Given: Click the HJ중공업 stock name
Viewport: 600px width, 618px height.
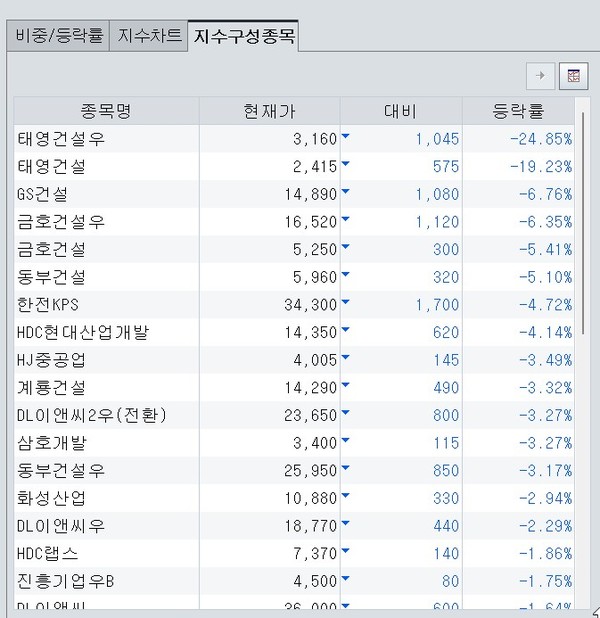Looking at the screenshot, I should (52, 359).
